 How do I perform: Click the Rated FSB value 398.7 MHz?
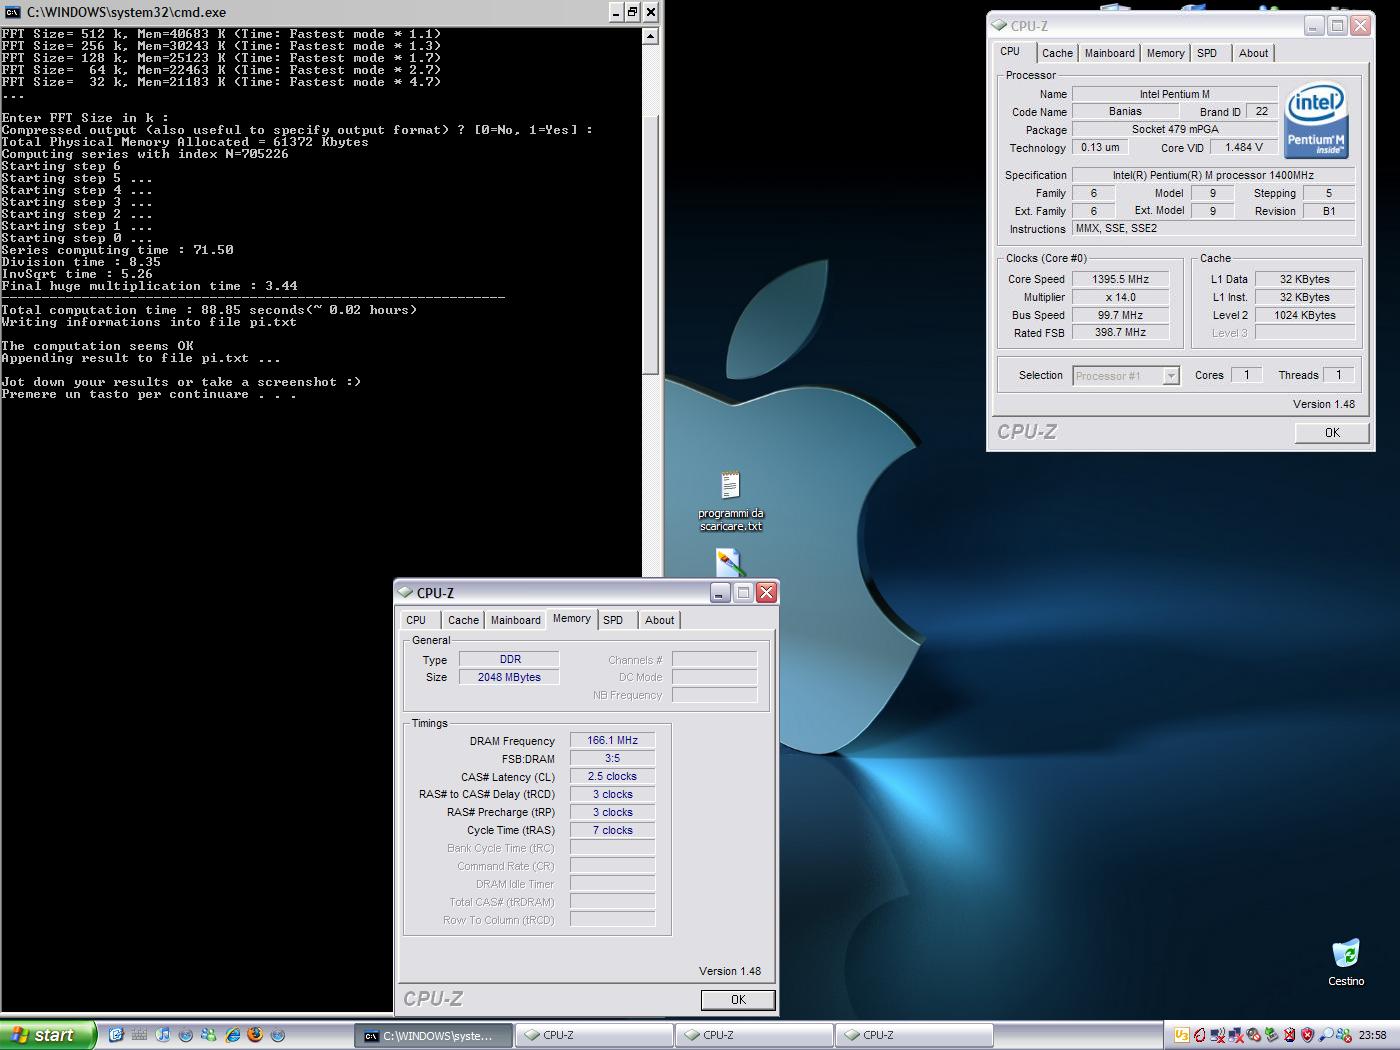(x=1120, y=332)
